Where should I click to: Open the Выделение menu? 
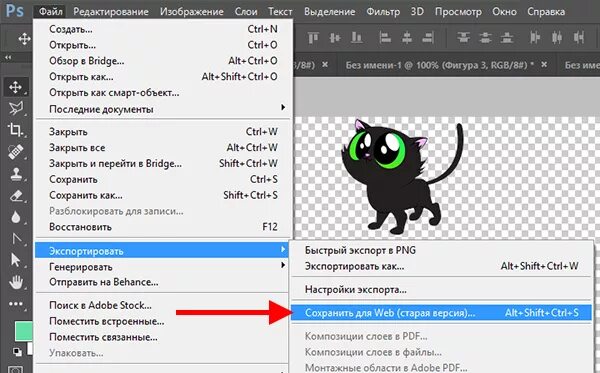click(x=329, y=11)
